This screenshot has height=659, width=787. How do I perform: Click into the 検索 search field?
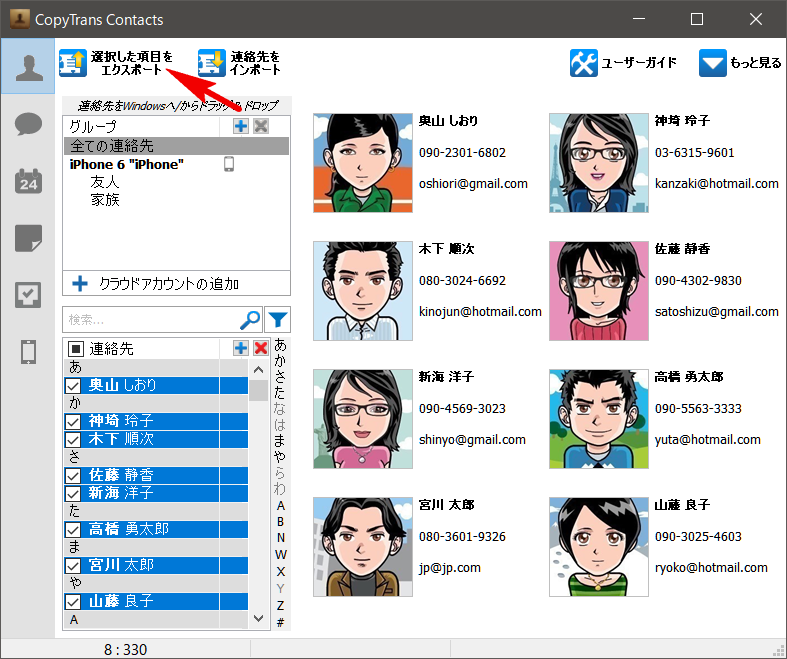point(151,320)
